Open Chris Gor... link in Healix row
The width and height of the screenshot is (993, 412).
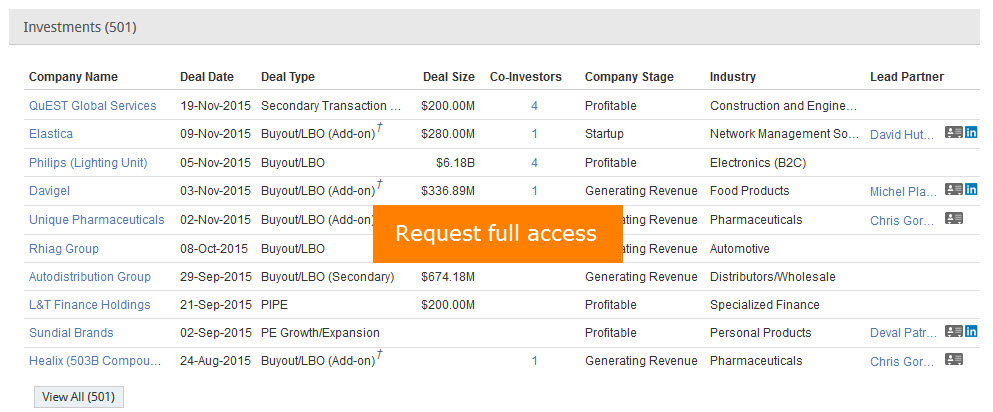[x=901, y=361]
